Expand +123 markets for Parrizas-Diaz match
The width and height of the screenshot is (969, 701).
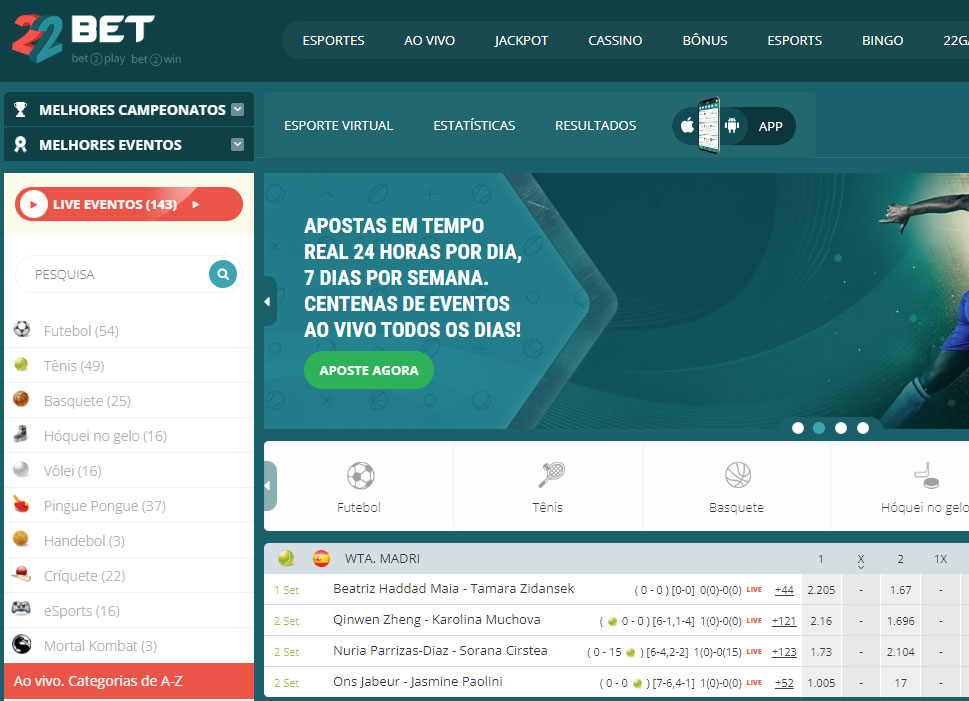[784, 652]
